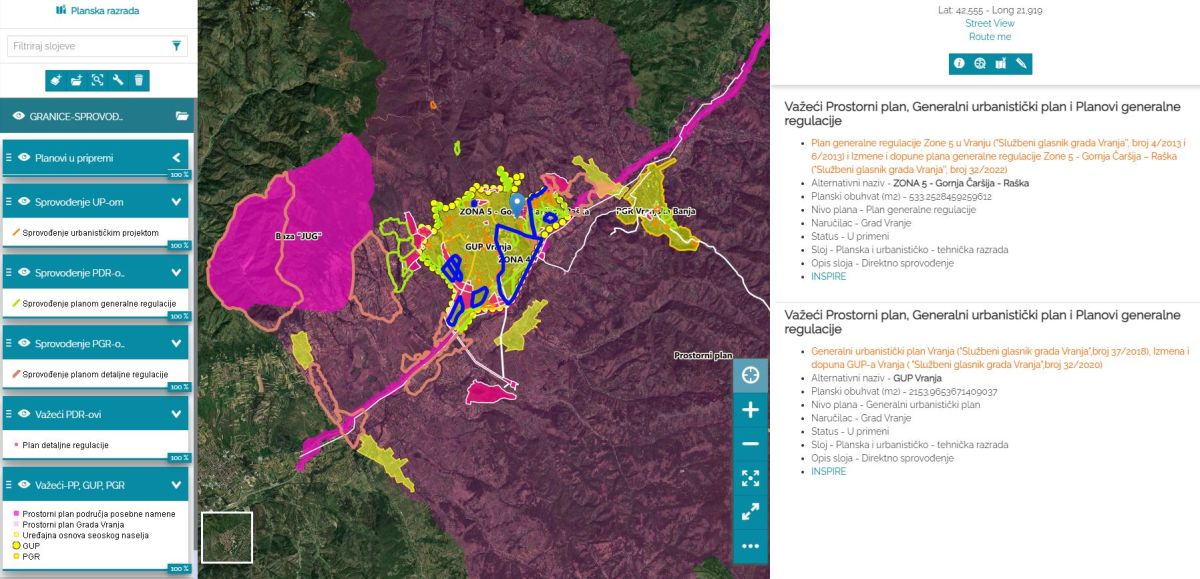Screen dimensions: 1200x579
Task: Open GRANICE-SPROVOĐ.. group folder
Action: click(x=181, y=116)
